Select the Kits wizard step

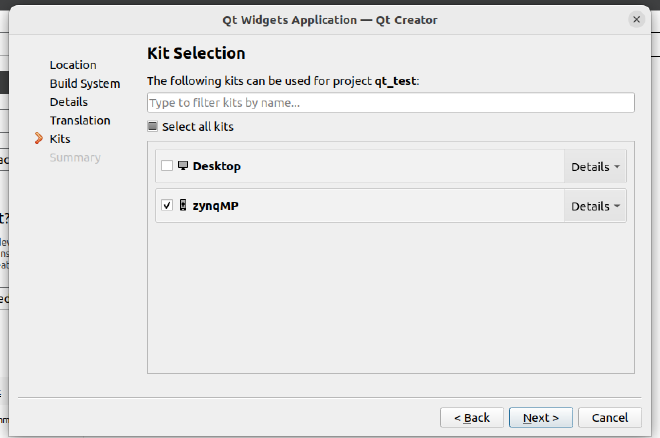[x=60, y=139]
